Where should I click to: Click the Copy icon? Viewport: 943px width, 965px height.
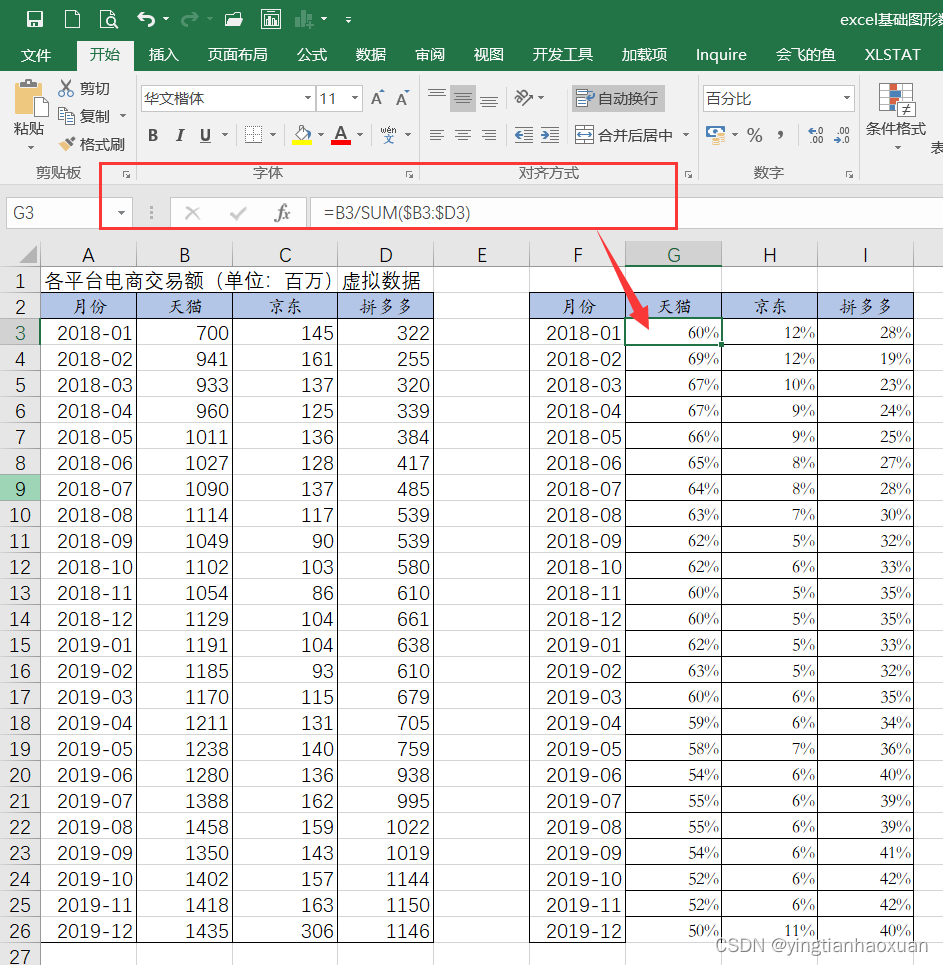66,116
